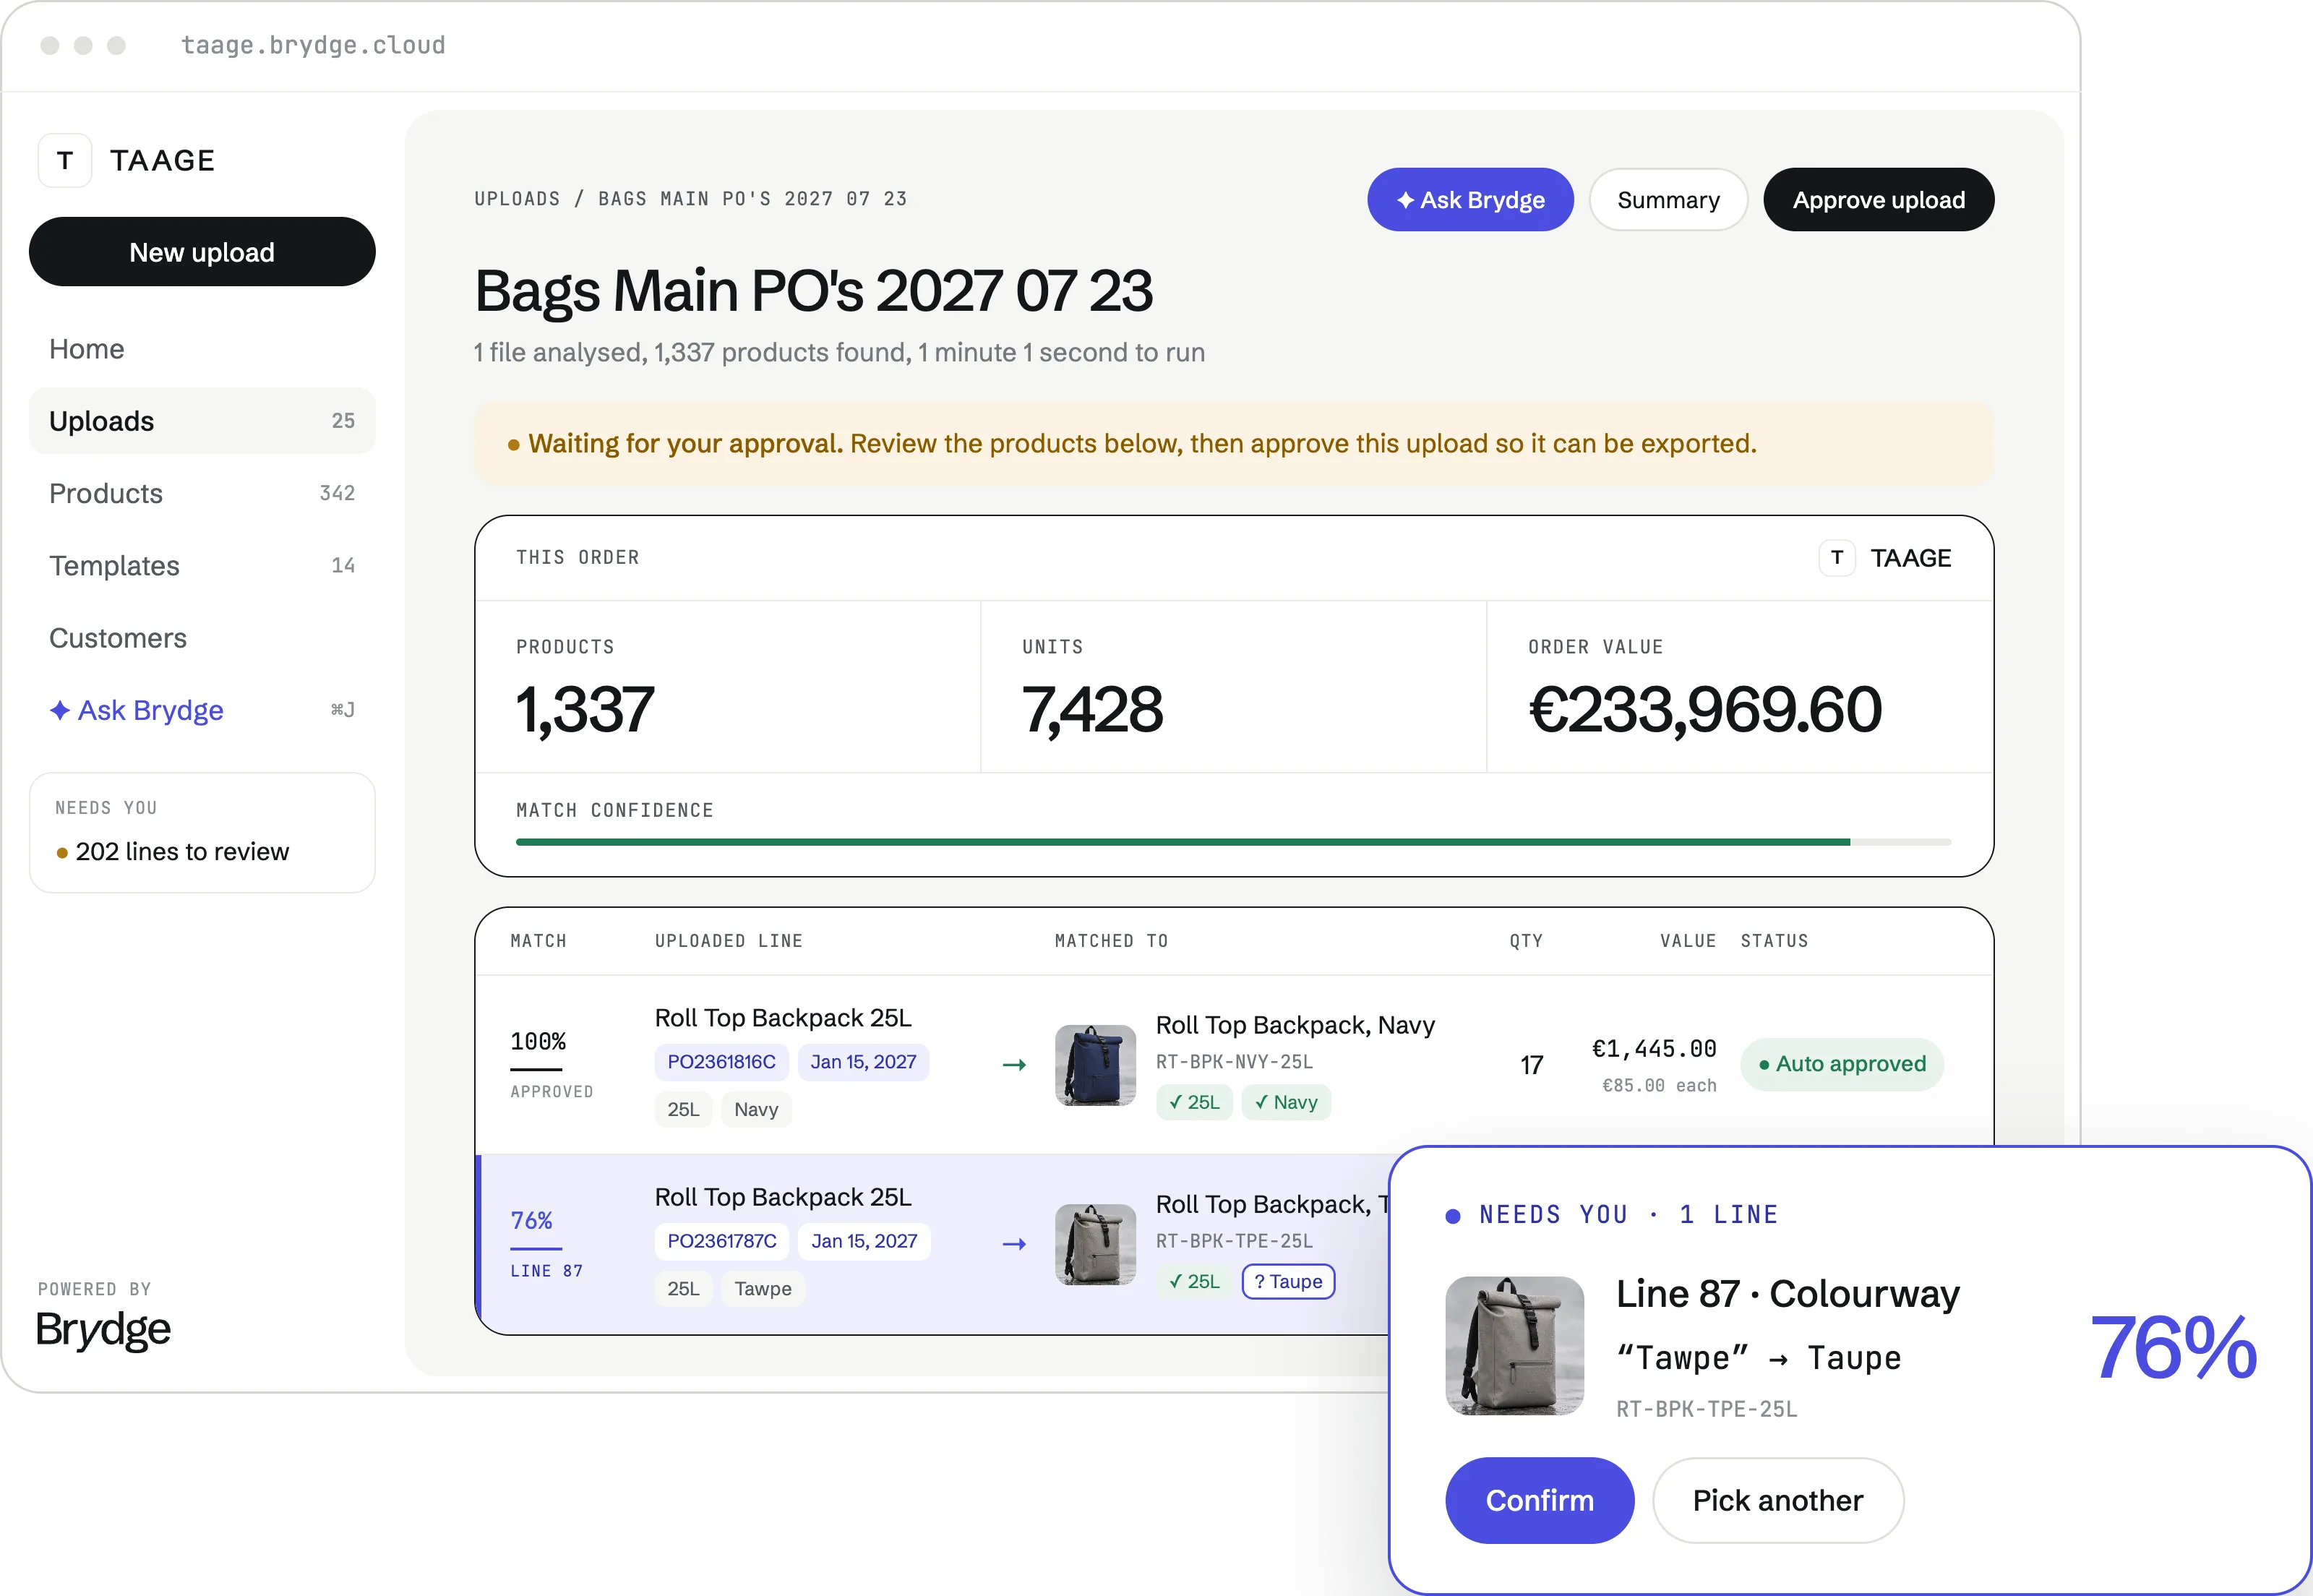Click the sparkle icon beside sidebar Ask Brydge
This screenshot has height=1596, width=2313.
[60, 710]
